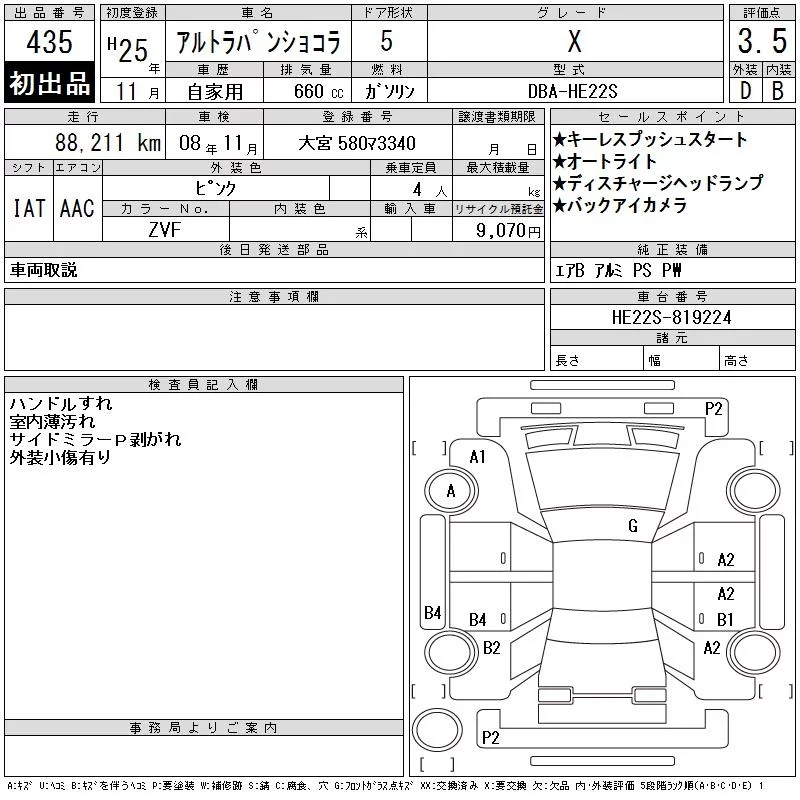
Task: Click the 乗車定員 value 4 人
Action: pos(429,190)
